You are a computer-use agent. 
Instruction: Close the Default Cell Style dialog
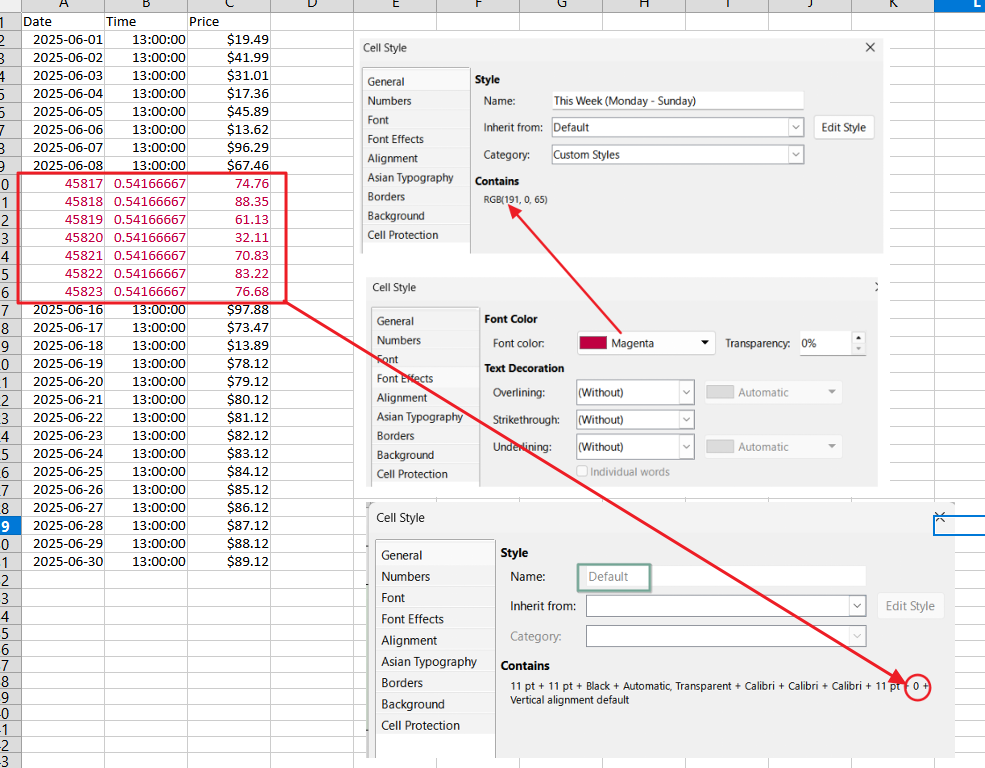[x=940, y=517]
